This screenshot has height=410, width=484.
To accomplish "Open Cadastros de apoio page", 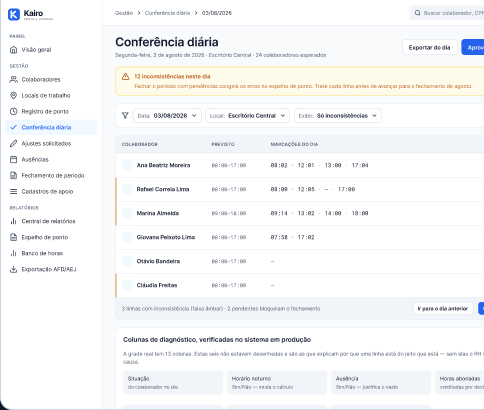I will tap(51, 191).
